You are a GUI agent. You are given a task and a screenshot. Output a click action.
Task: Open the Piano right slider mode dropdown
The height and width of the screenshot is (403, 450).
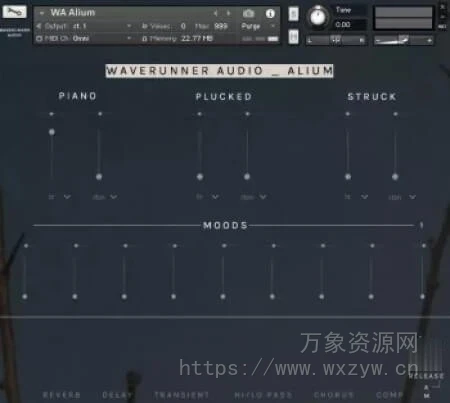coord(114,197)
